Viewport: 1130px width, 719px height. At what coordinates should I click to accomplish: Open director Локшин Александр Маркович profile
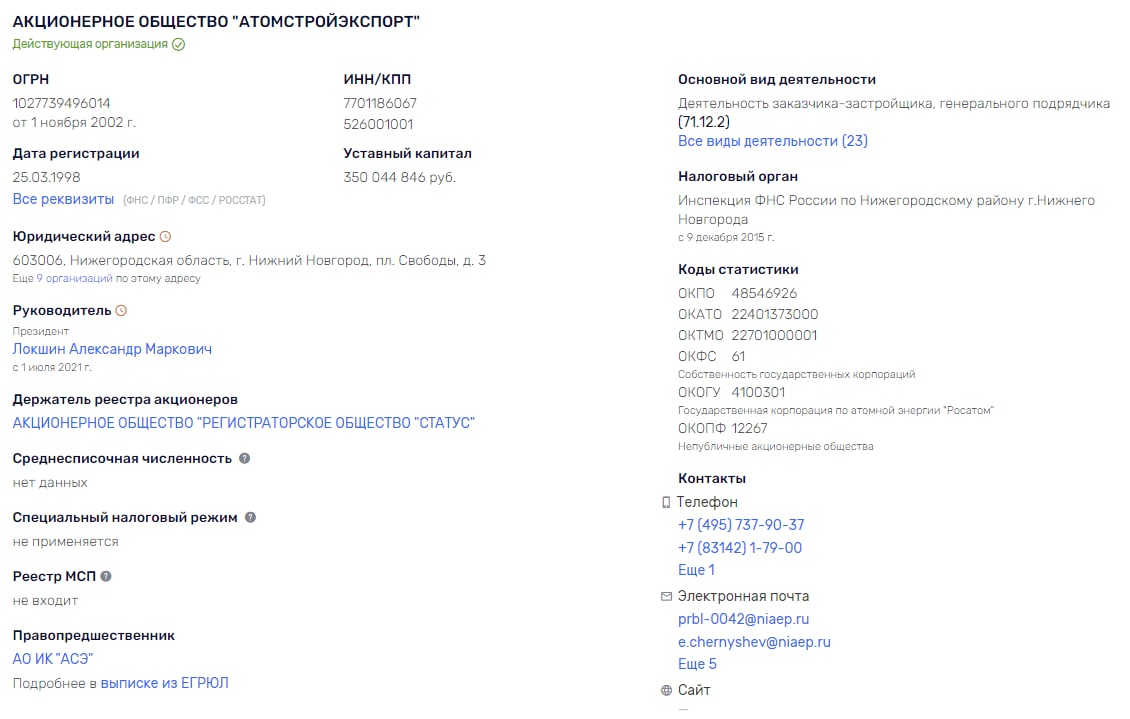[x=112, y=349]
